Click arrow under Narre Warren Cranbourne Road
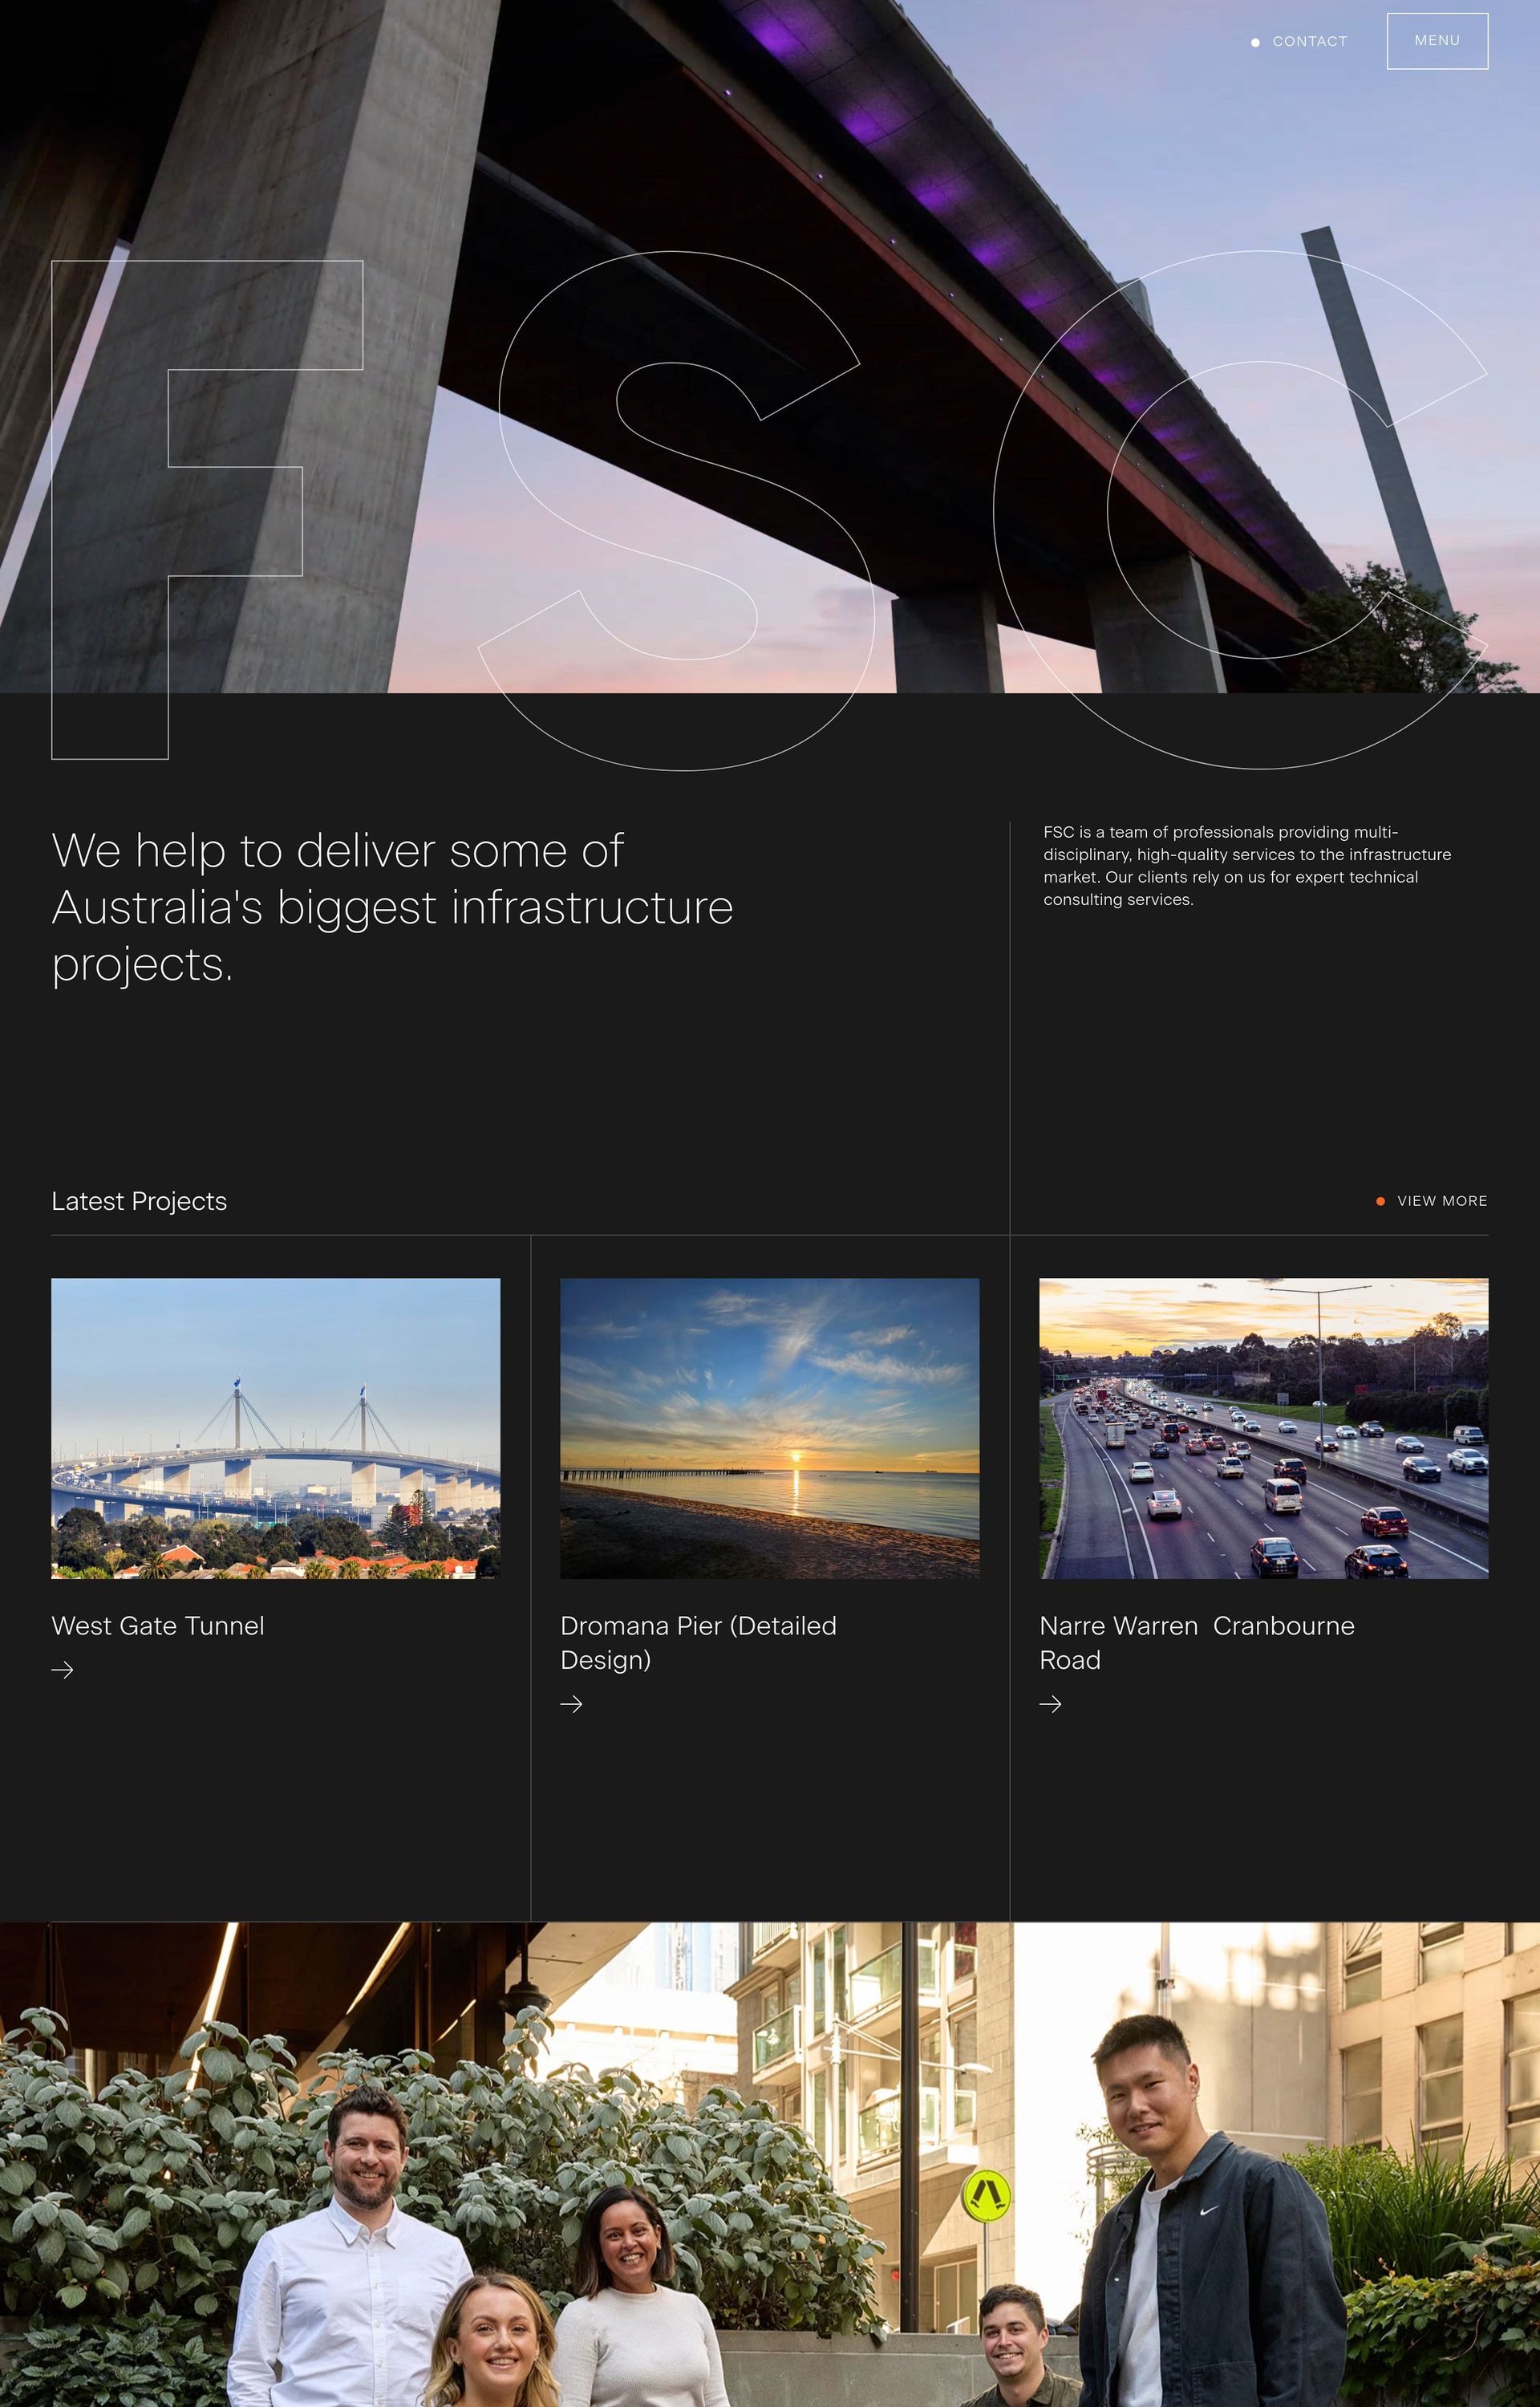 [x=1050, y=1704]
